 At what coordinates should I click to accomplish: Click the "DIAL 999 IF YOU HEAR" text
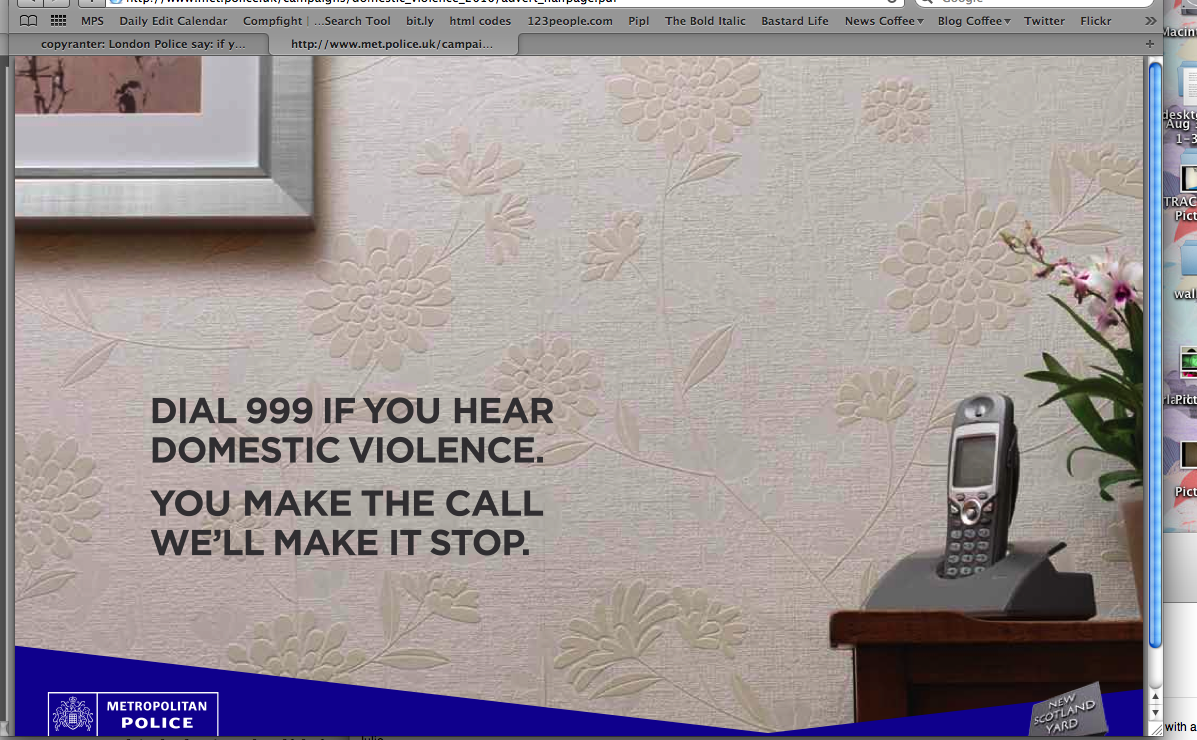352,411
